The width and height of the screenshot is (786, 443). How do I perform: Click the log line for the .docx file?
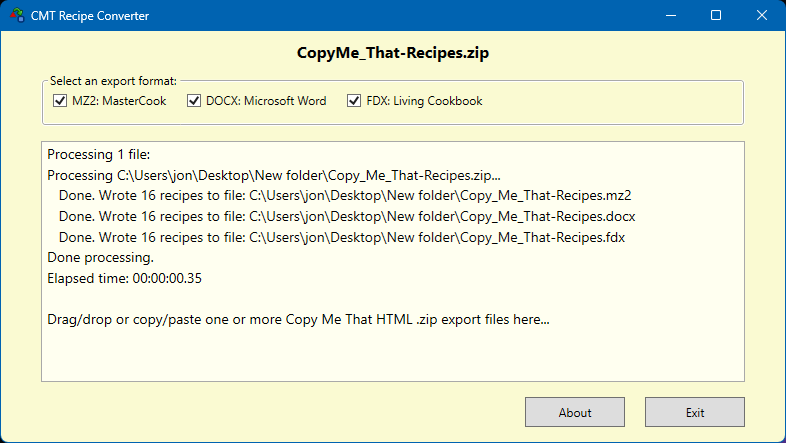pyautogui.click(x=347, y=216)
